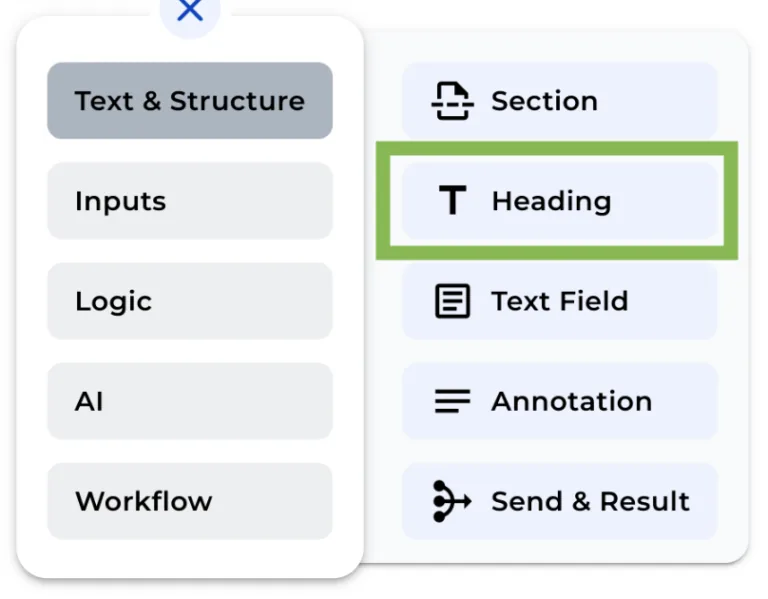Add a Text Field element
This screenshot has width=768, height=599.
560,301
